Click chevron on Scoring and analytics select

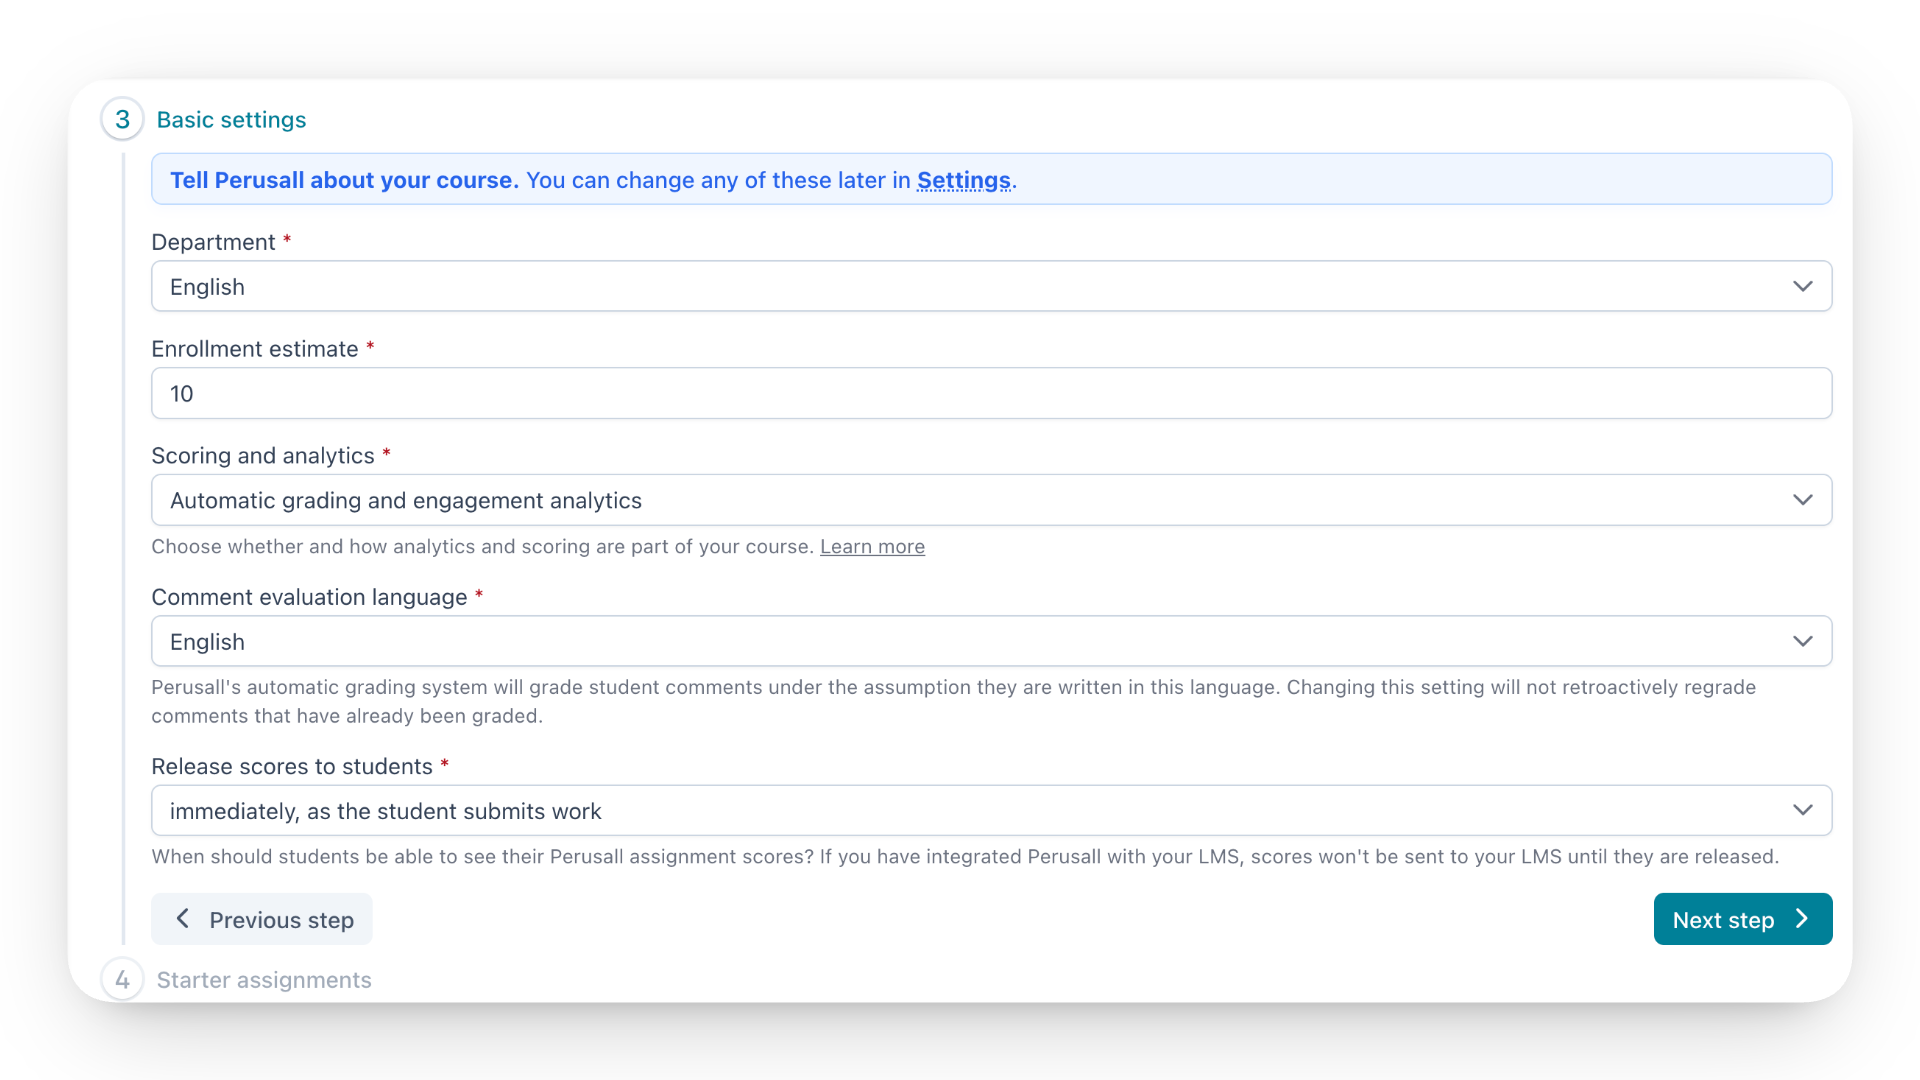pos(1802,500)
